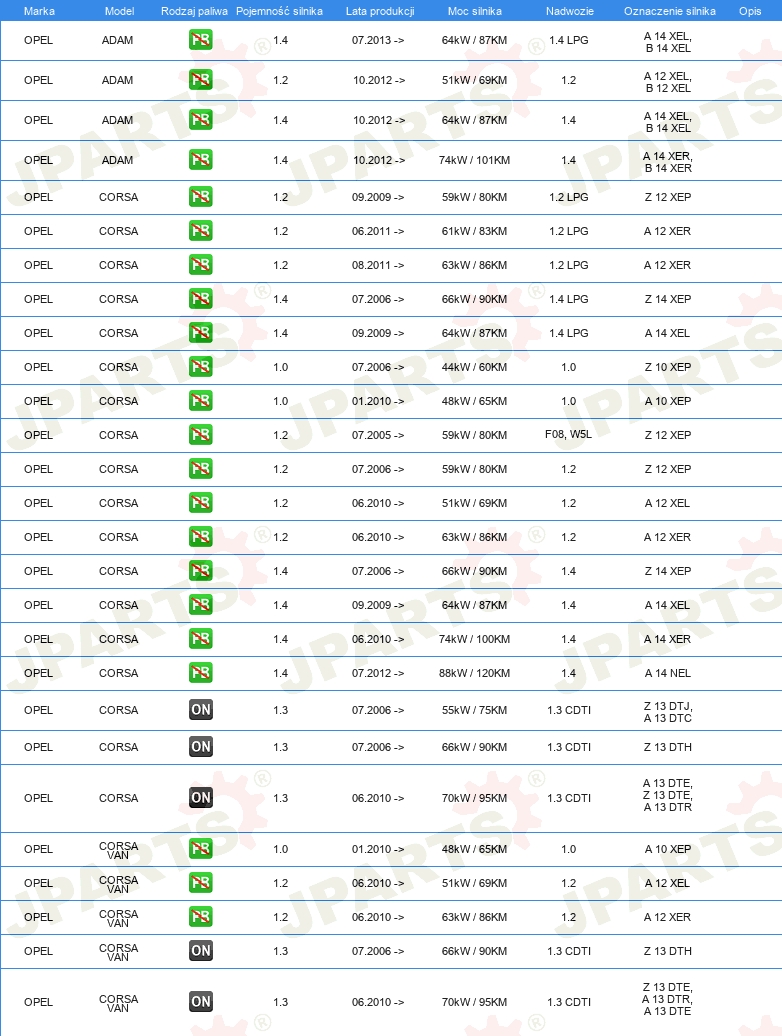Click the 'F08, W5L' body cell
The height and width of the screenshot is (1036, 782).
(x=568, y=435)
